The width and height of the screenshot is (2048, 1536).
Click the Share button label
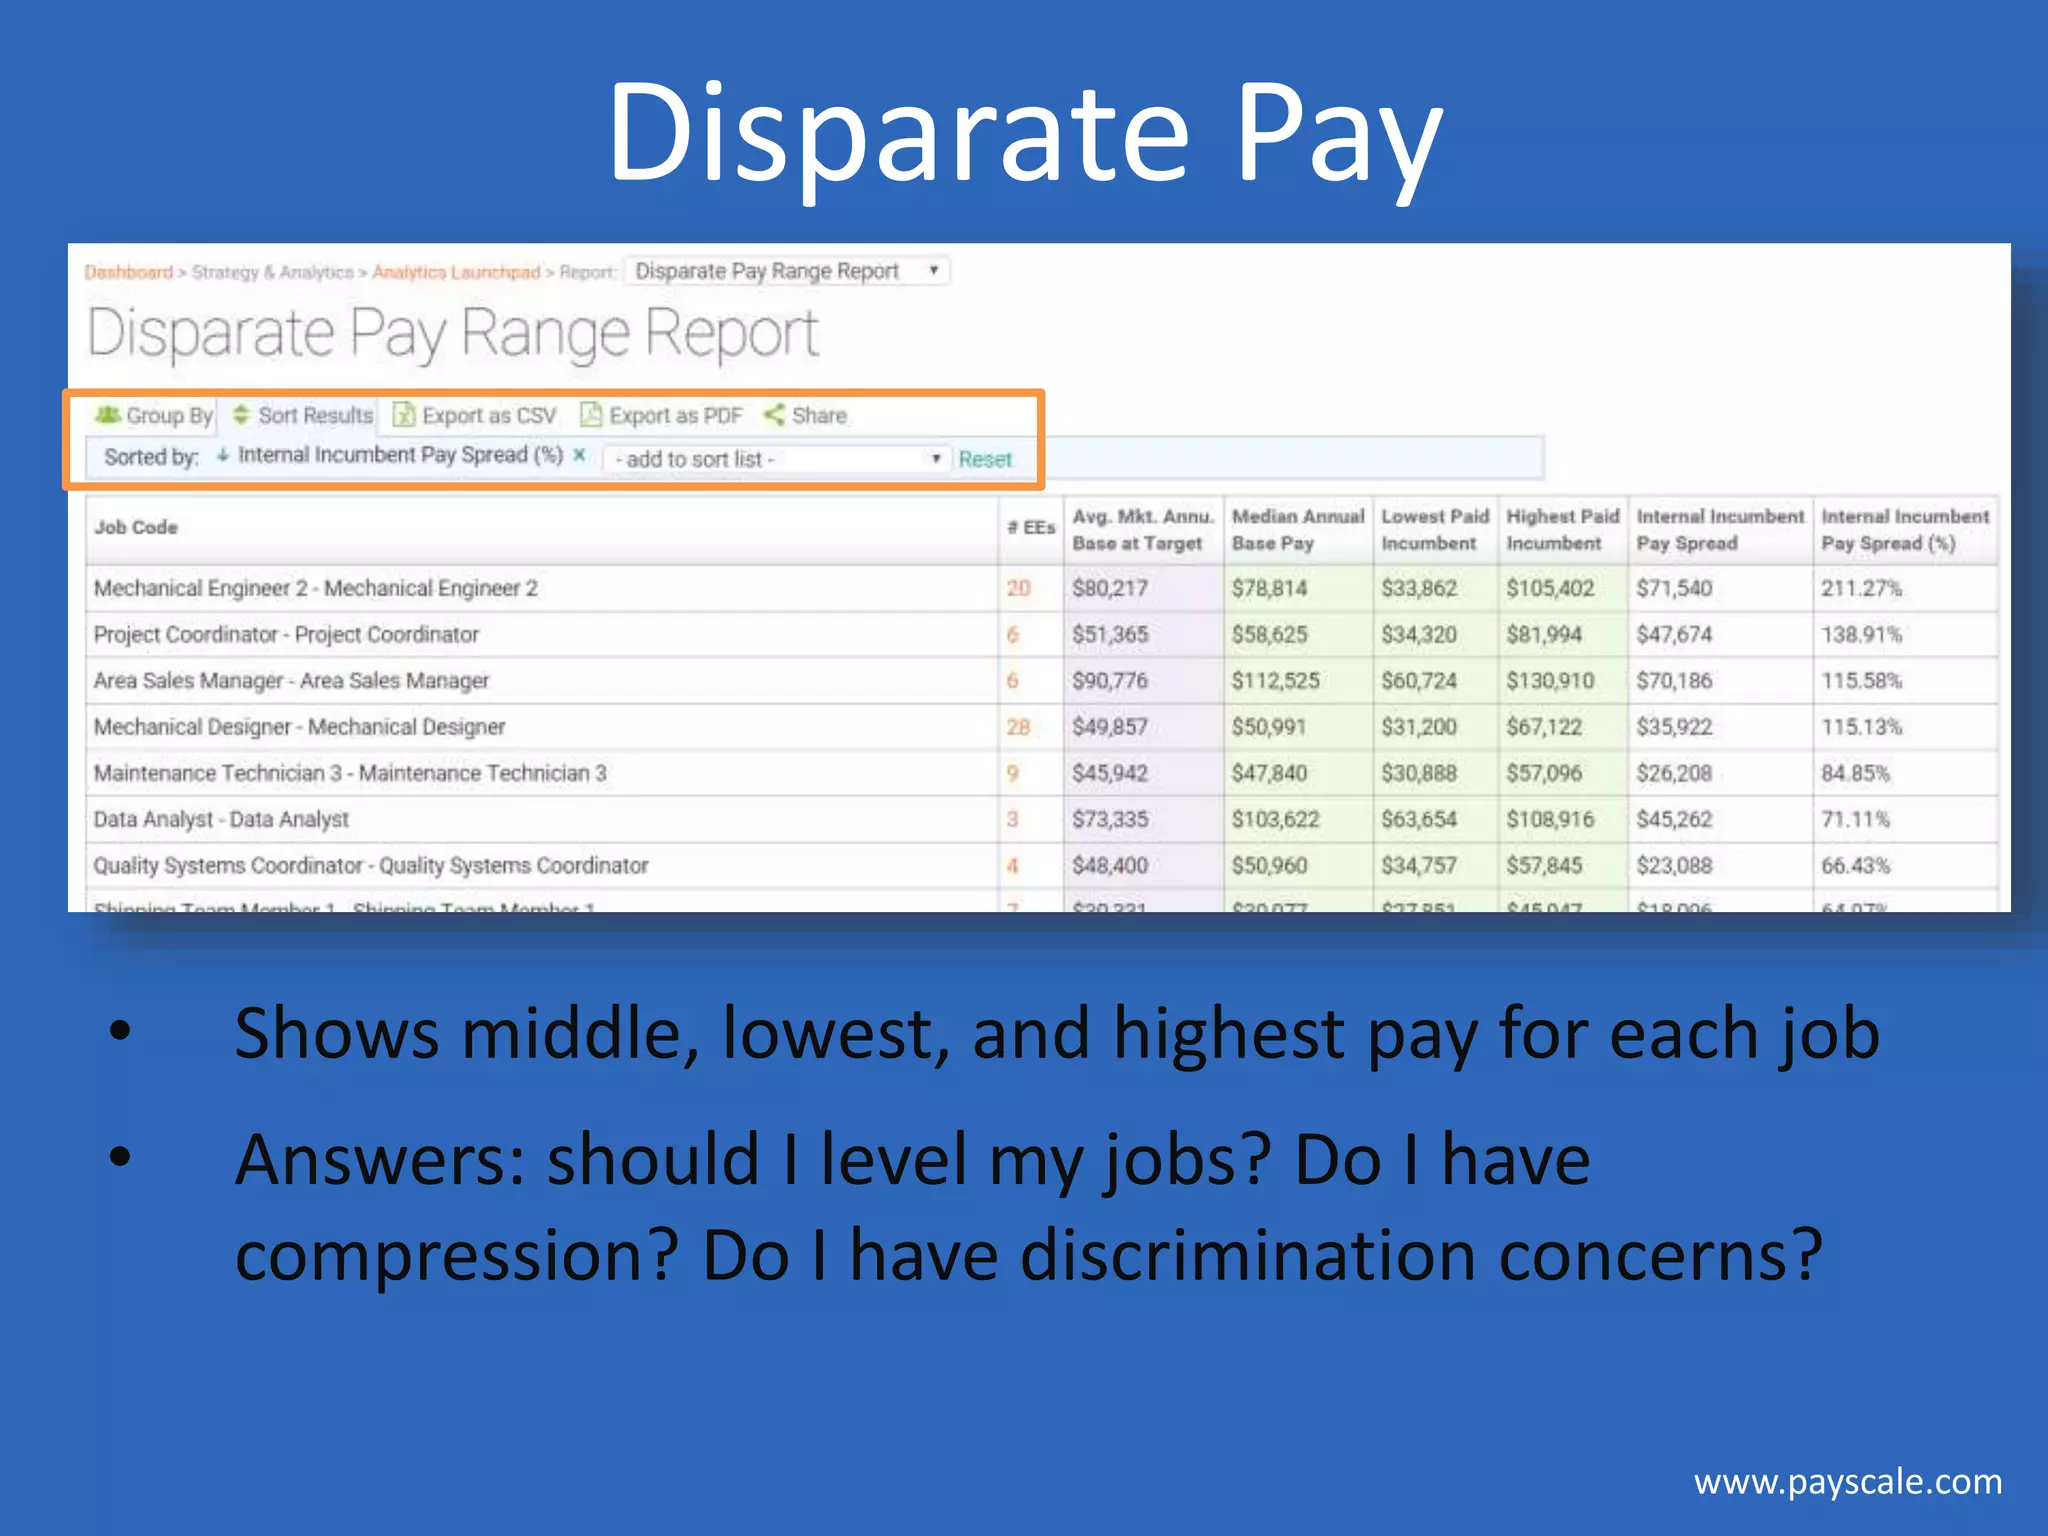819,415
